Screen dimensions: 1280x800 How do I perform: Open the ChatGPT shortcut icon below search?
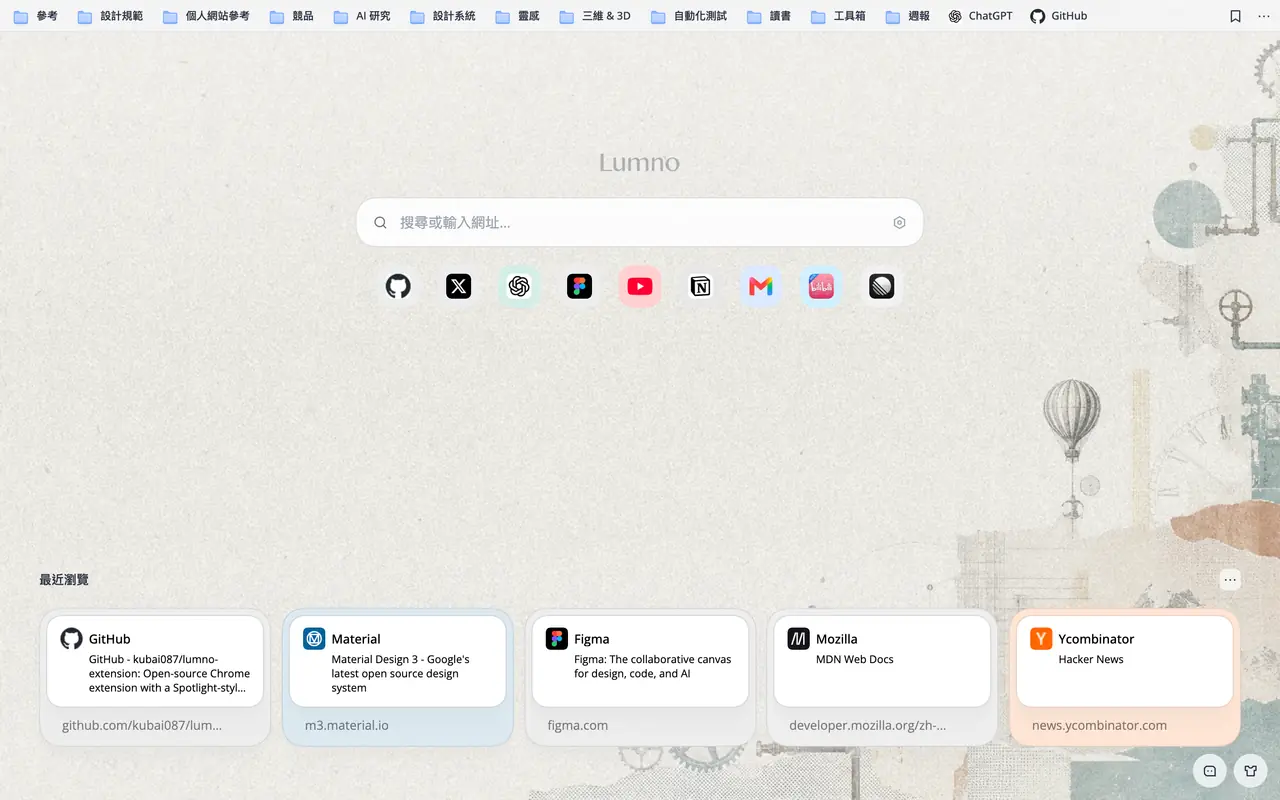tap(519, 287)
